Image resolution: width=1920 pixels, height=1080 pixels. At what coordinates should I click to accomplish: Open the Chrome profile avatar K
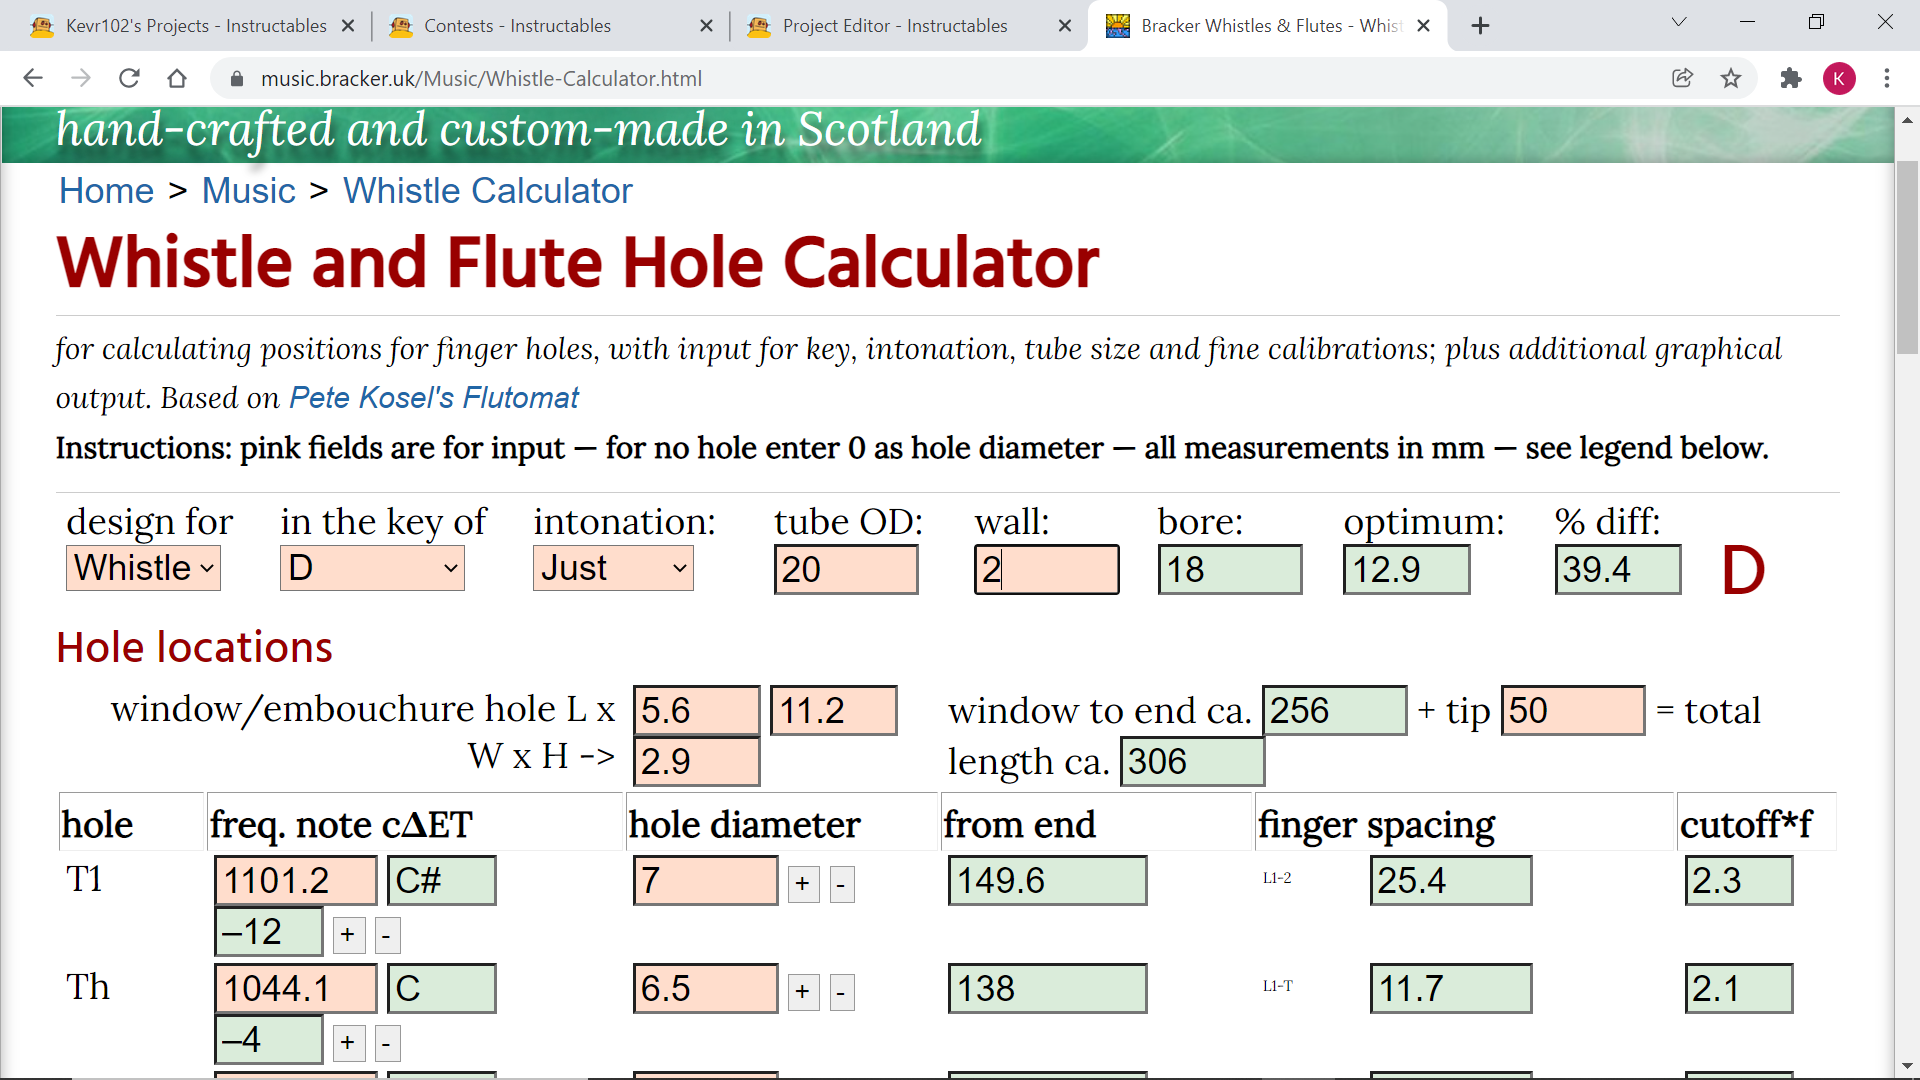1839,78
